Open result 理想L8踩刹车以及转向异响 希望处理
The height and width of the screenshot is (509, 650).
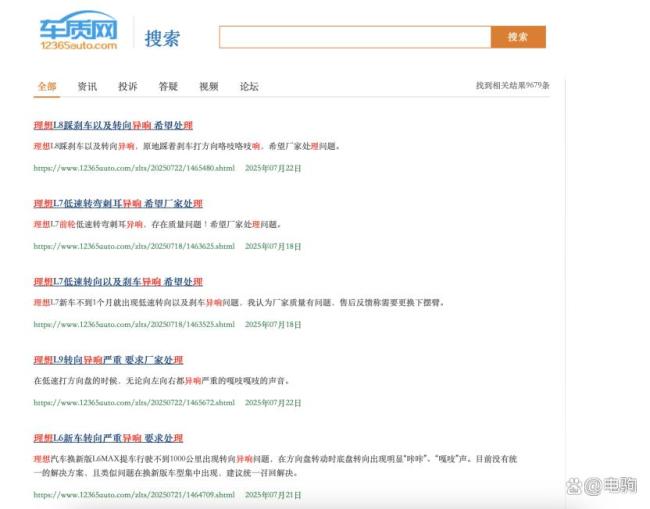tap(113, 125)
